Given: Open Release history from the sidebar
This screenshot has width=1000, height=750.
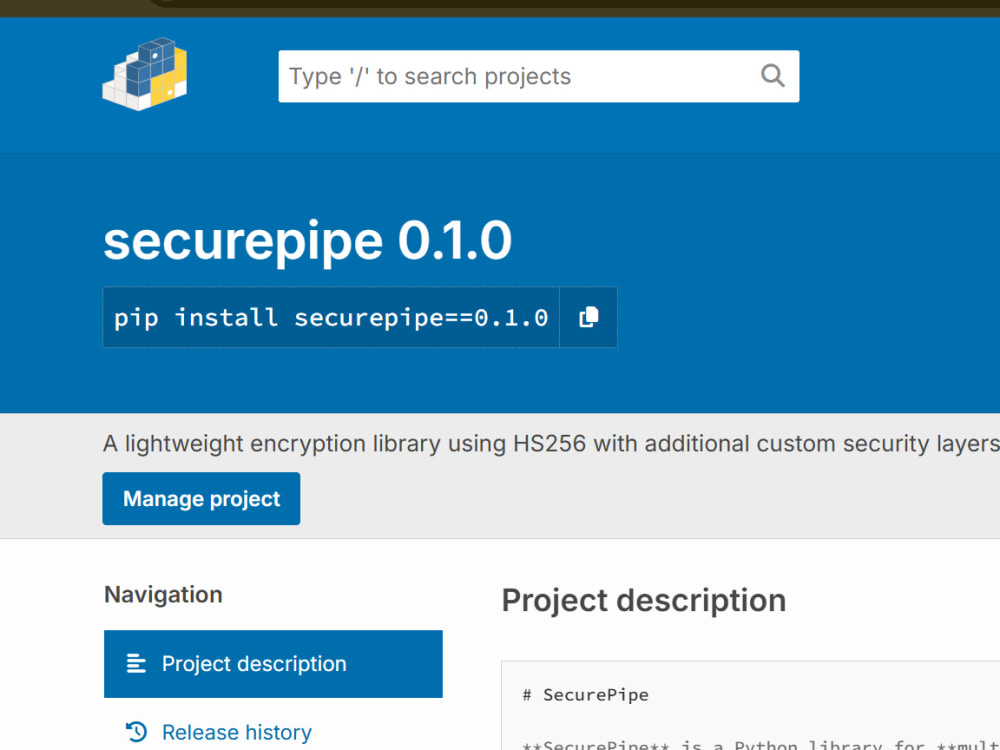Looking at the screenshot, I should point(236,731).
